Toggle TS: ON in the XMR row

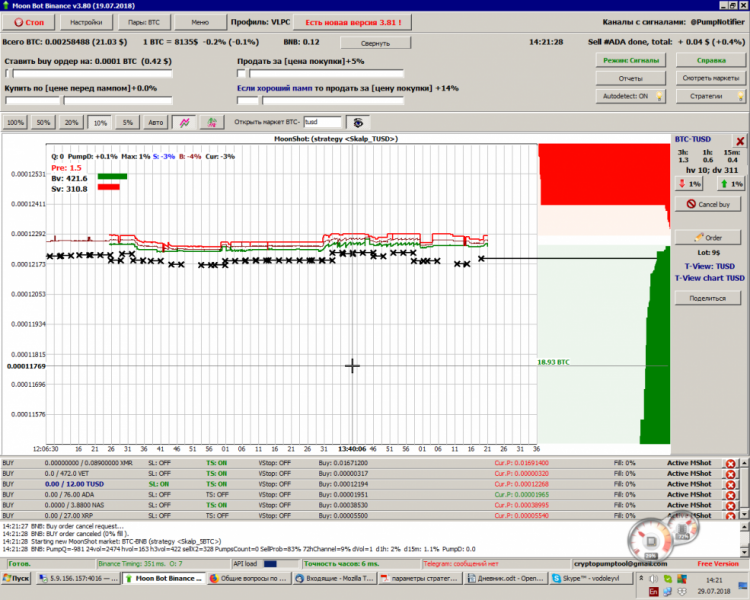tap(216, 463)
